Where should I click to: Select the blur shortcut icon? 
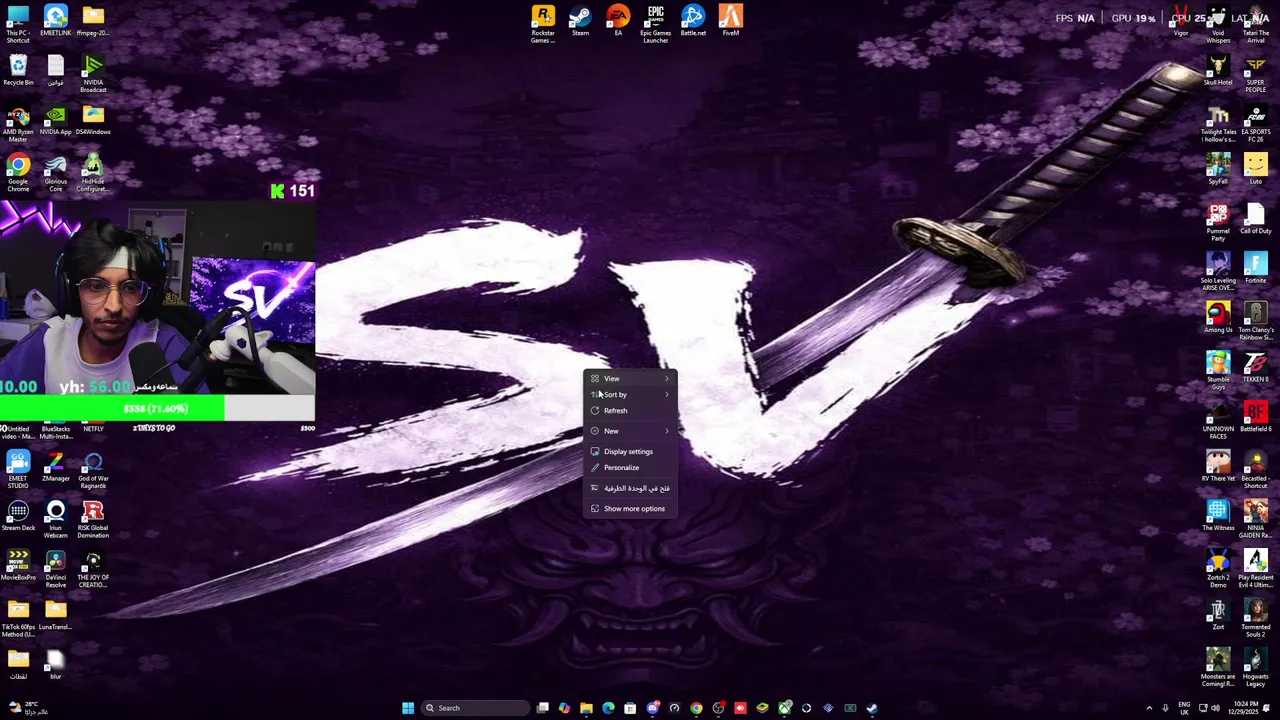(x=56, y=665)
